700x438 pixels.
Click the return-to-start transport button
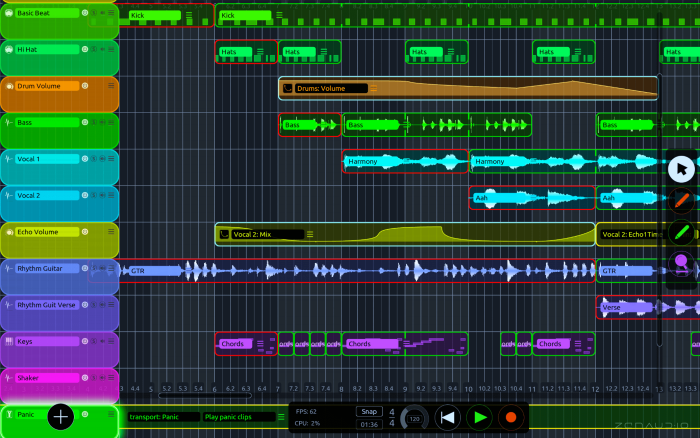(x=447, y=417)
